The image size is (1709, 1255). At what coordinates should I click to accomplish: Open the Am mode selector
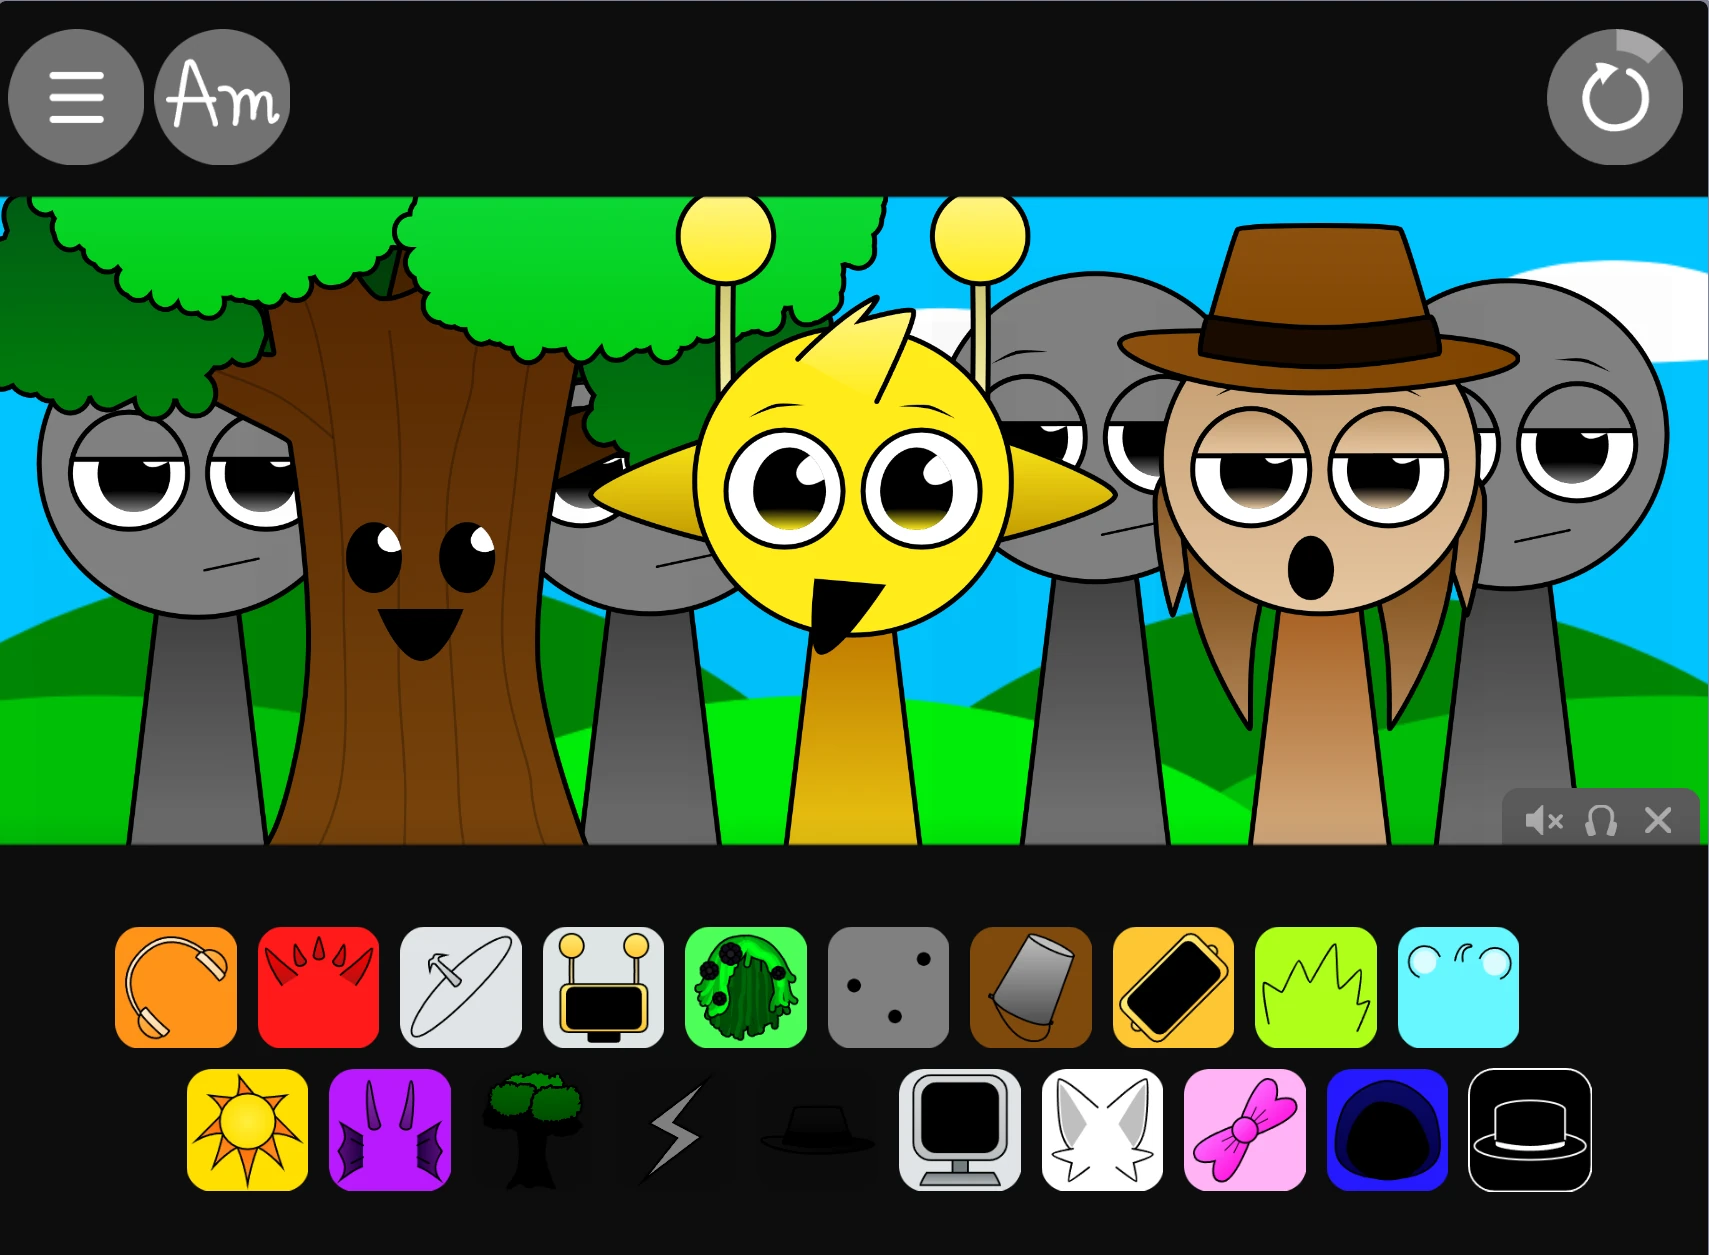222,95
